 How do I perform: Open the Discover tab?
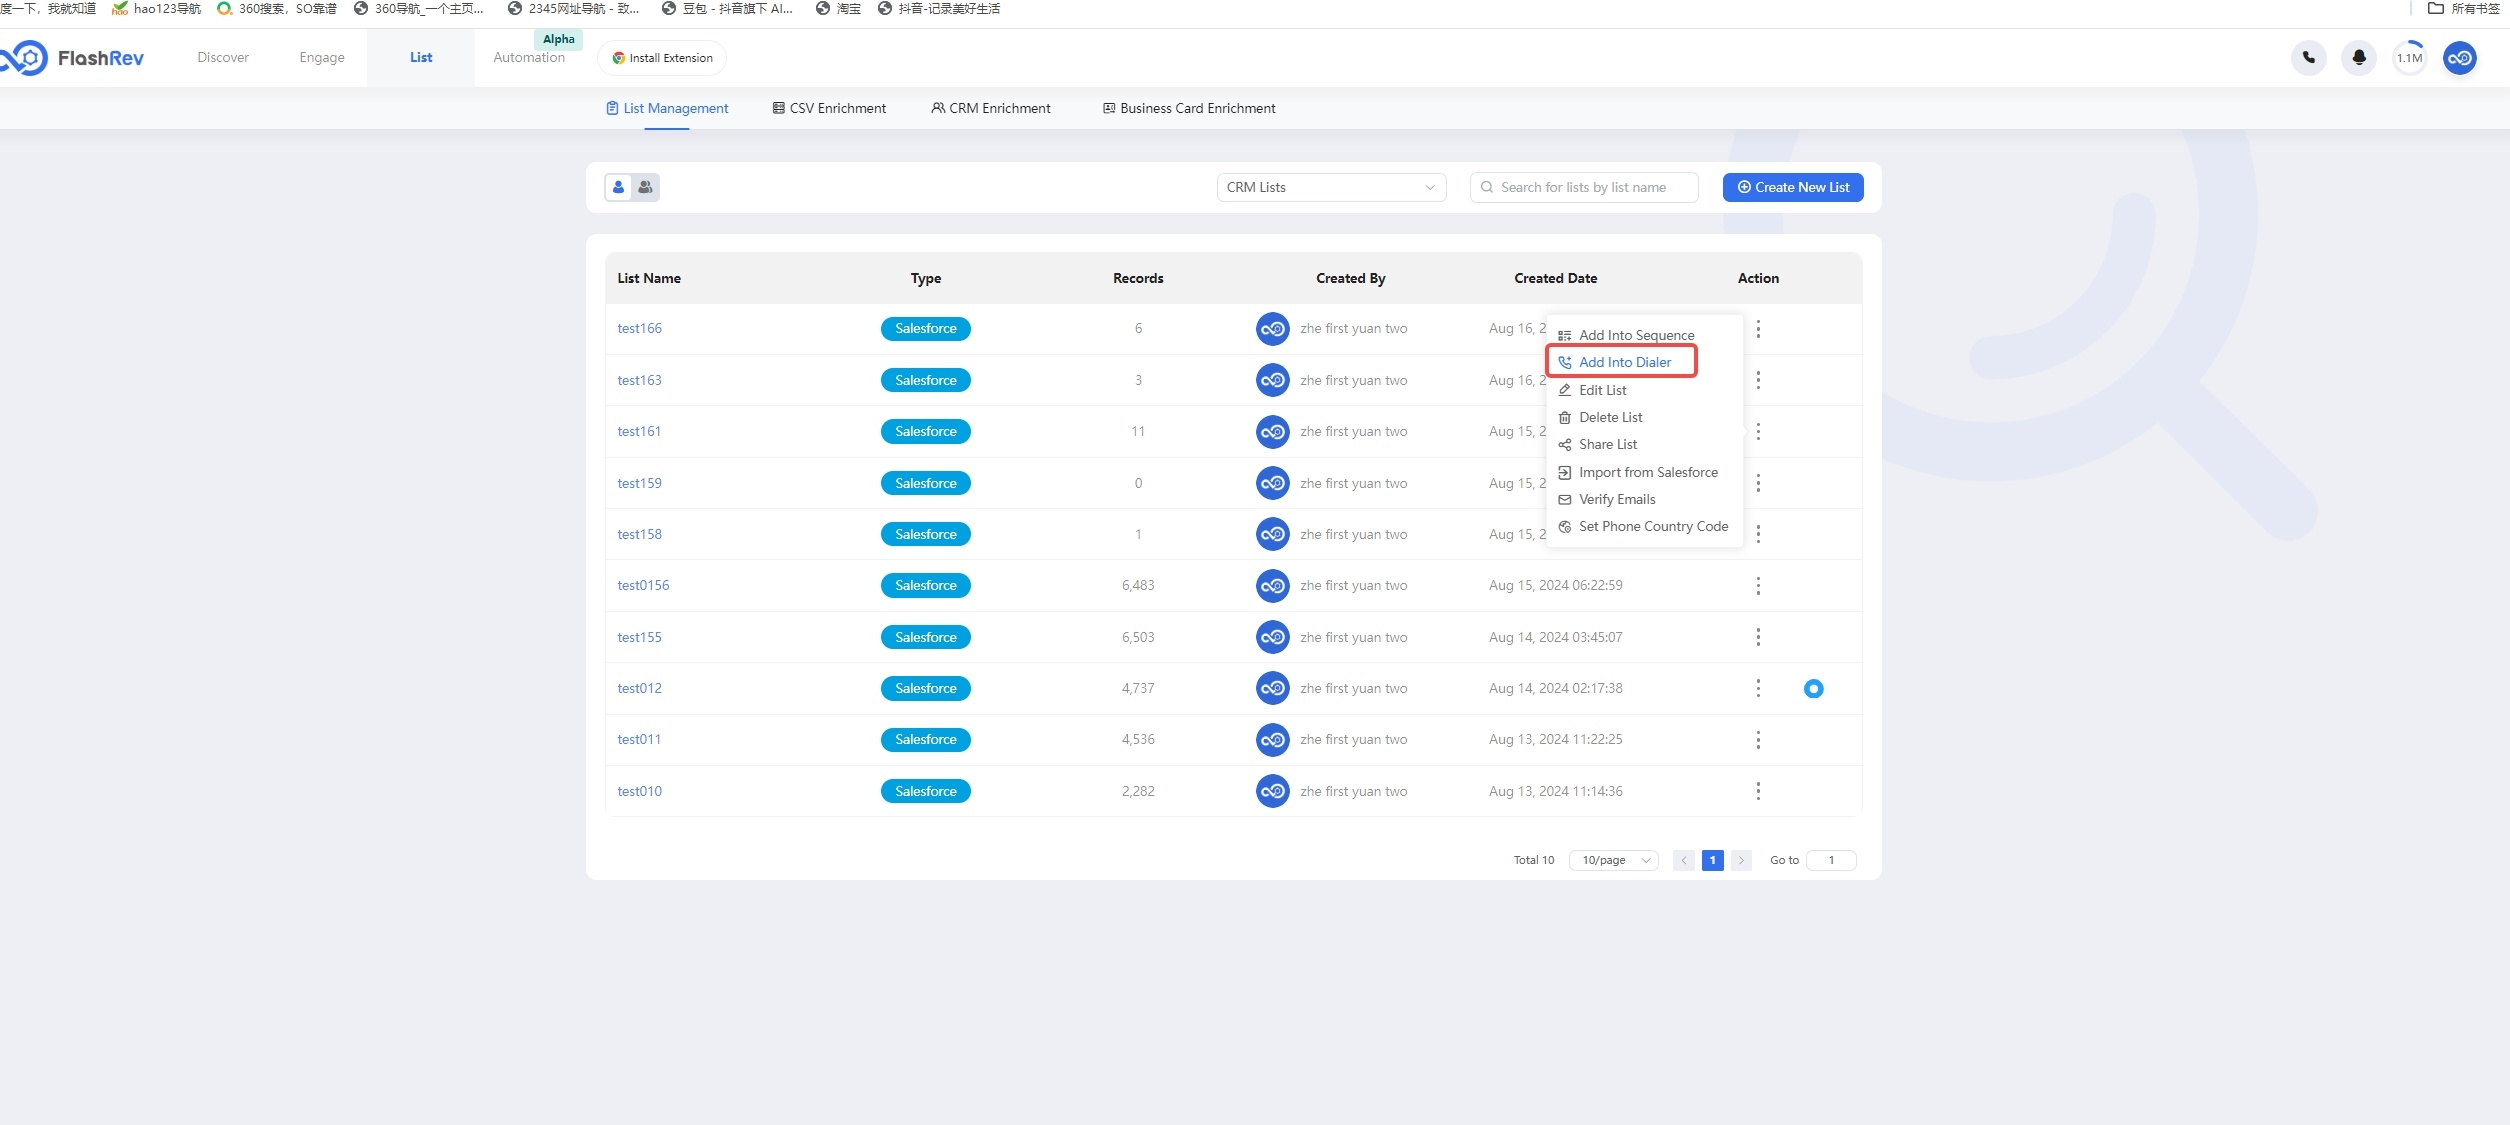(223, 57)
